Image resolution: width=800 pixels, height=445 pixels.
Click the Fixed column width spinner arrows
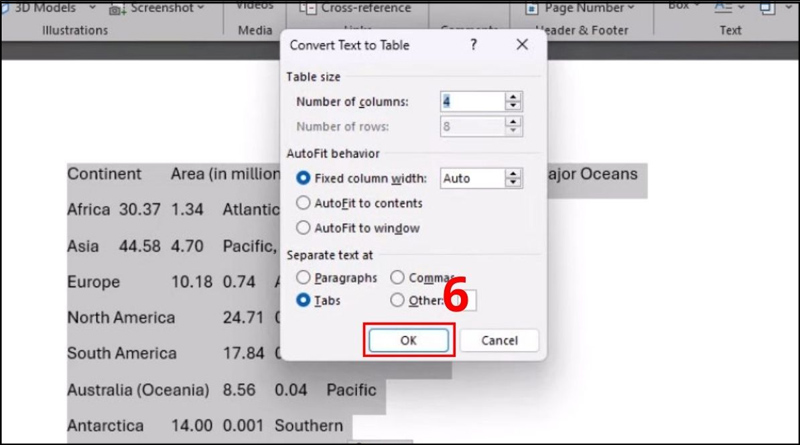[513, 178]
